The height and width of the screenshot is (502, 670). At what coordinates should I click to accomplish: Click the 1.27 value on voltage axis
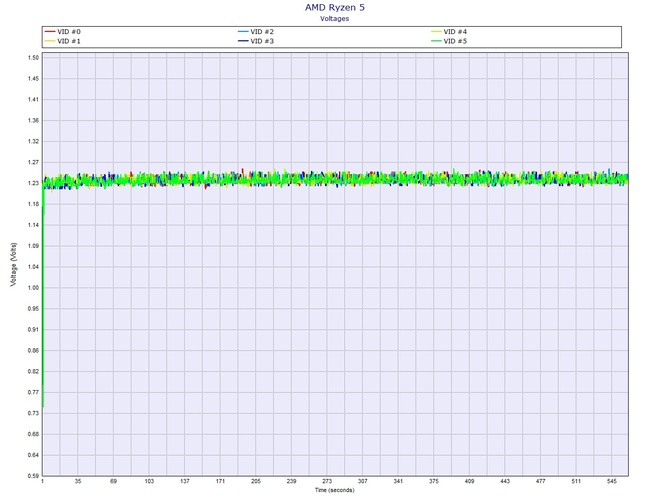click(x=33, y=162)
